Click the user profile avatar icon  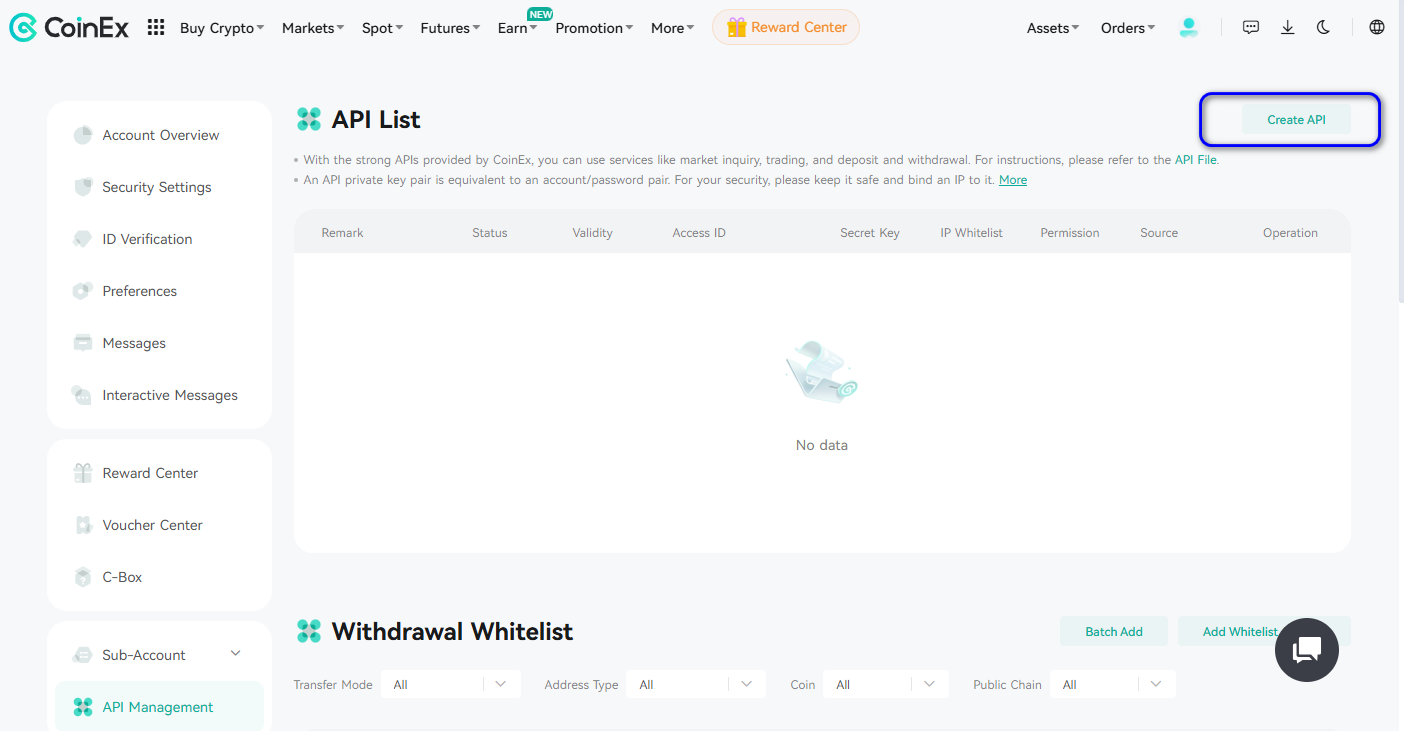click(1188, 28)
